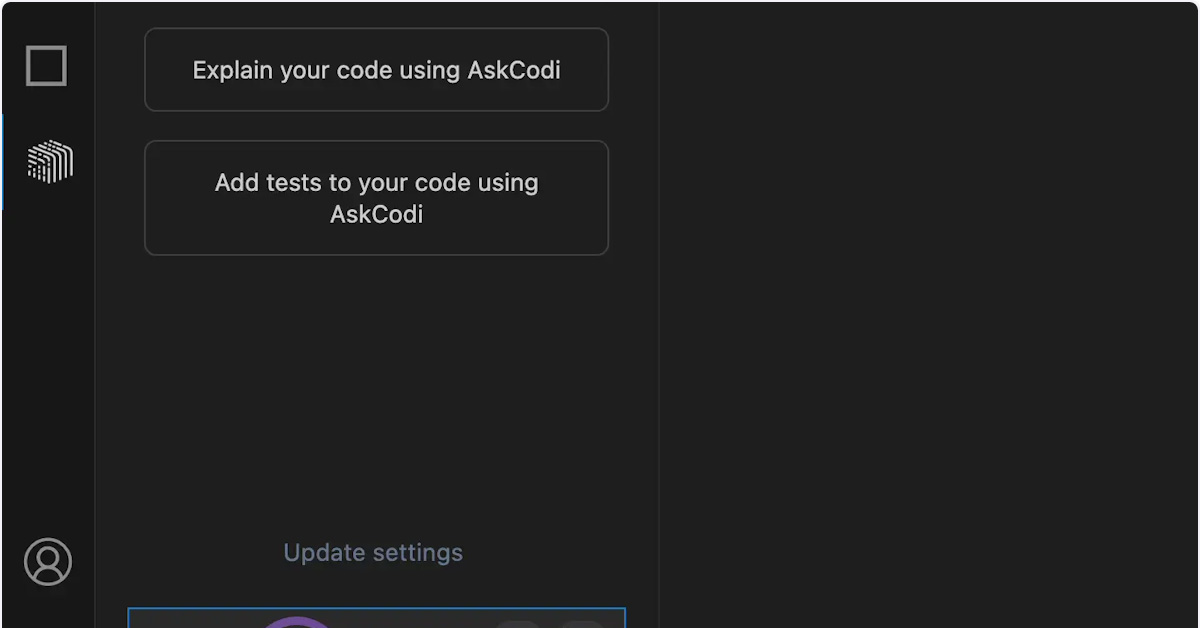Open the Accounts profile icon
Screen dimensions: 1200x628
coord(48,561)
